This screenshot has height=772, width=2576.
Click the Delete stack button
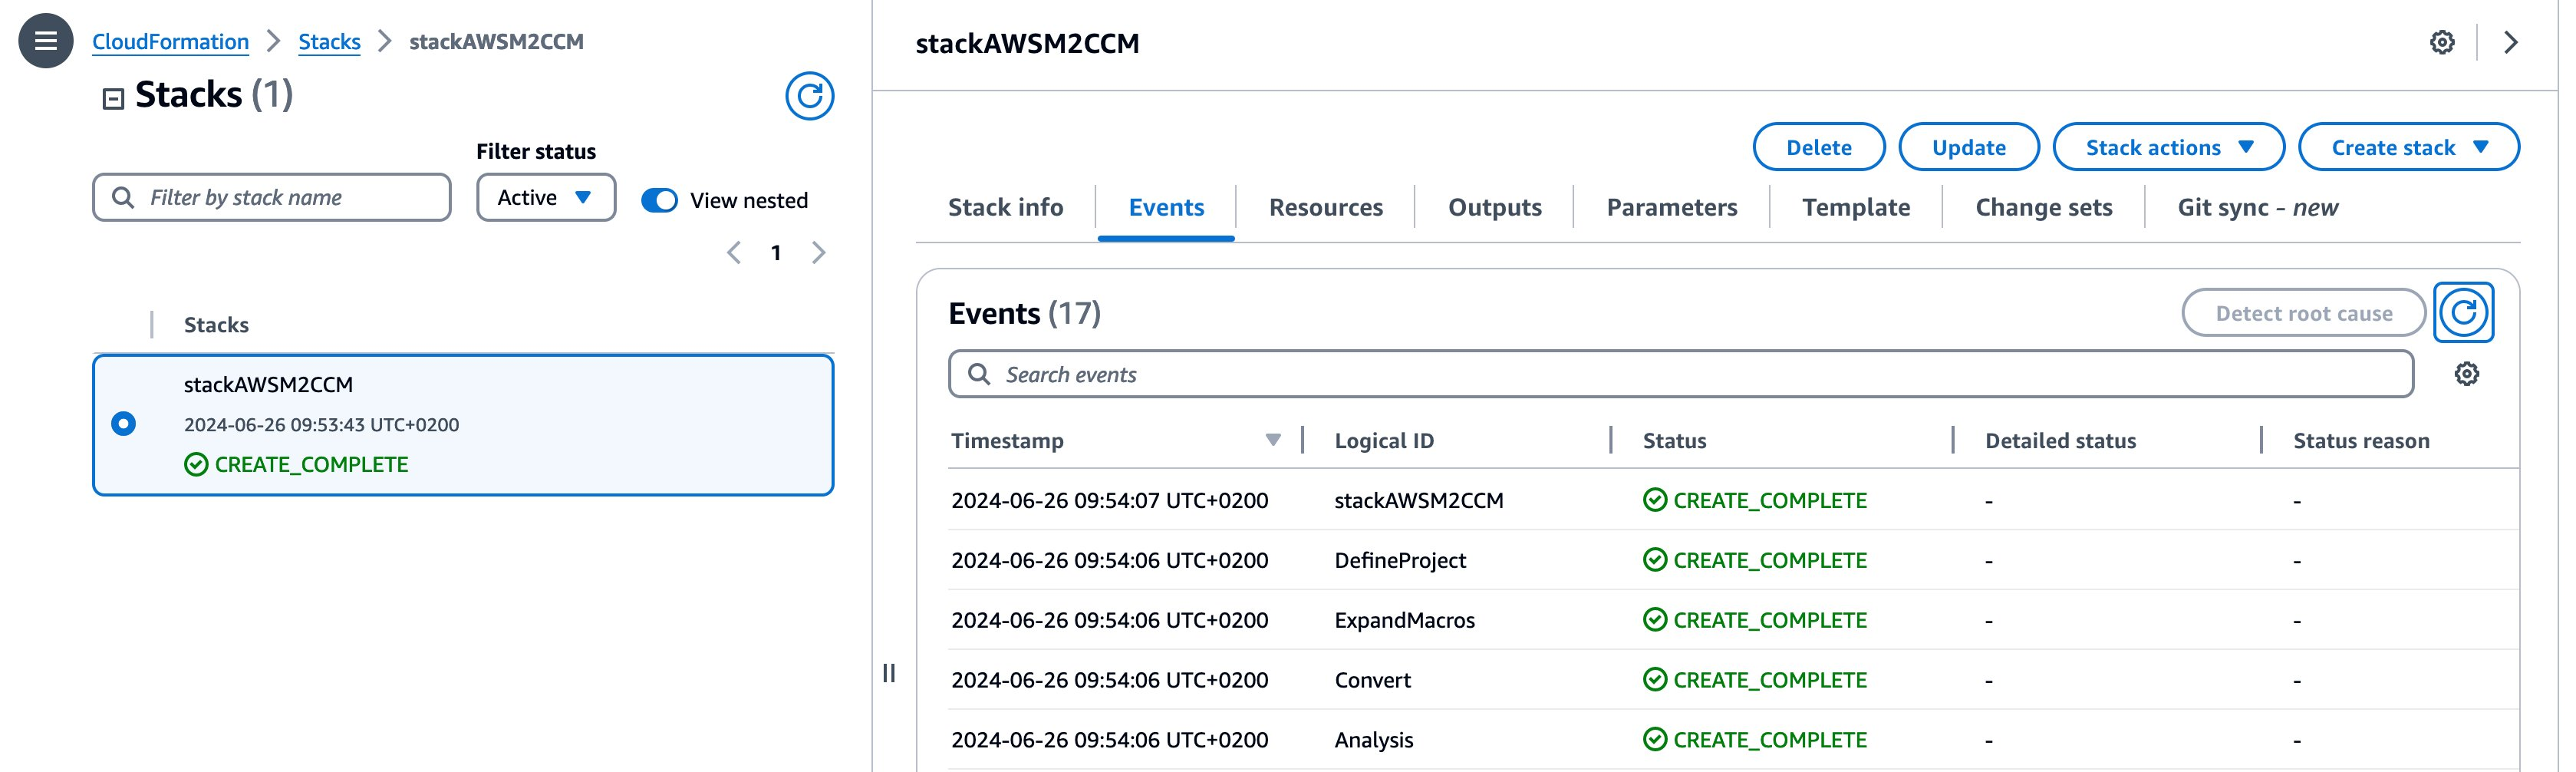pyautogui.click(x=1819, y=147)
